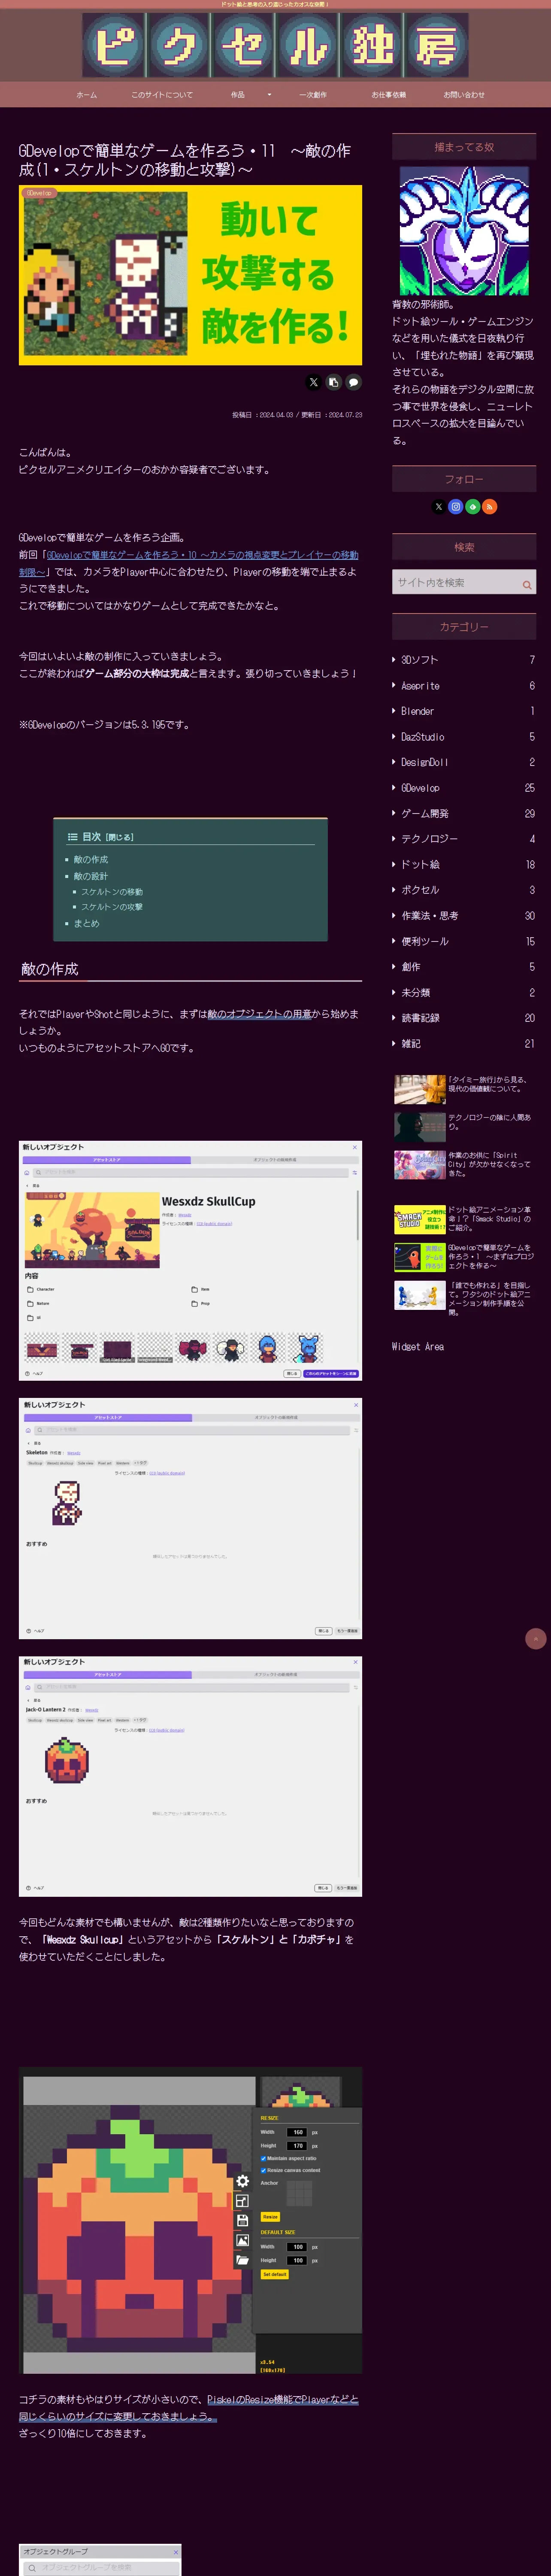551x2576 pixels.
Task: Click the Anchor grid in Piskel resize panel
Action: point(299,2193)
